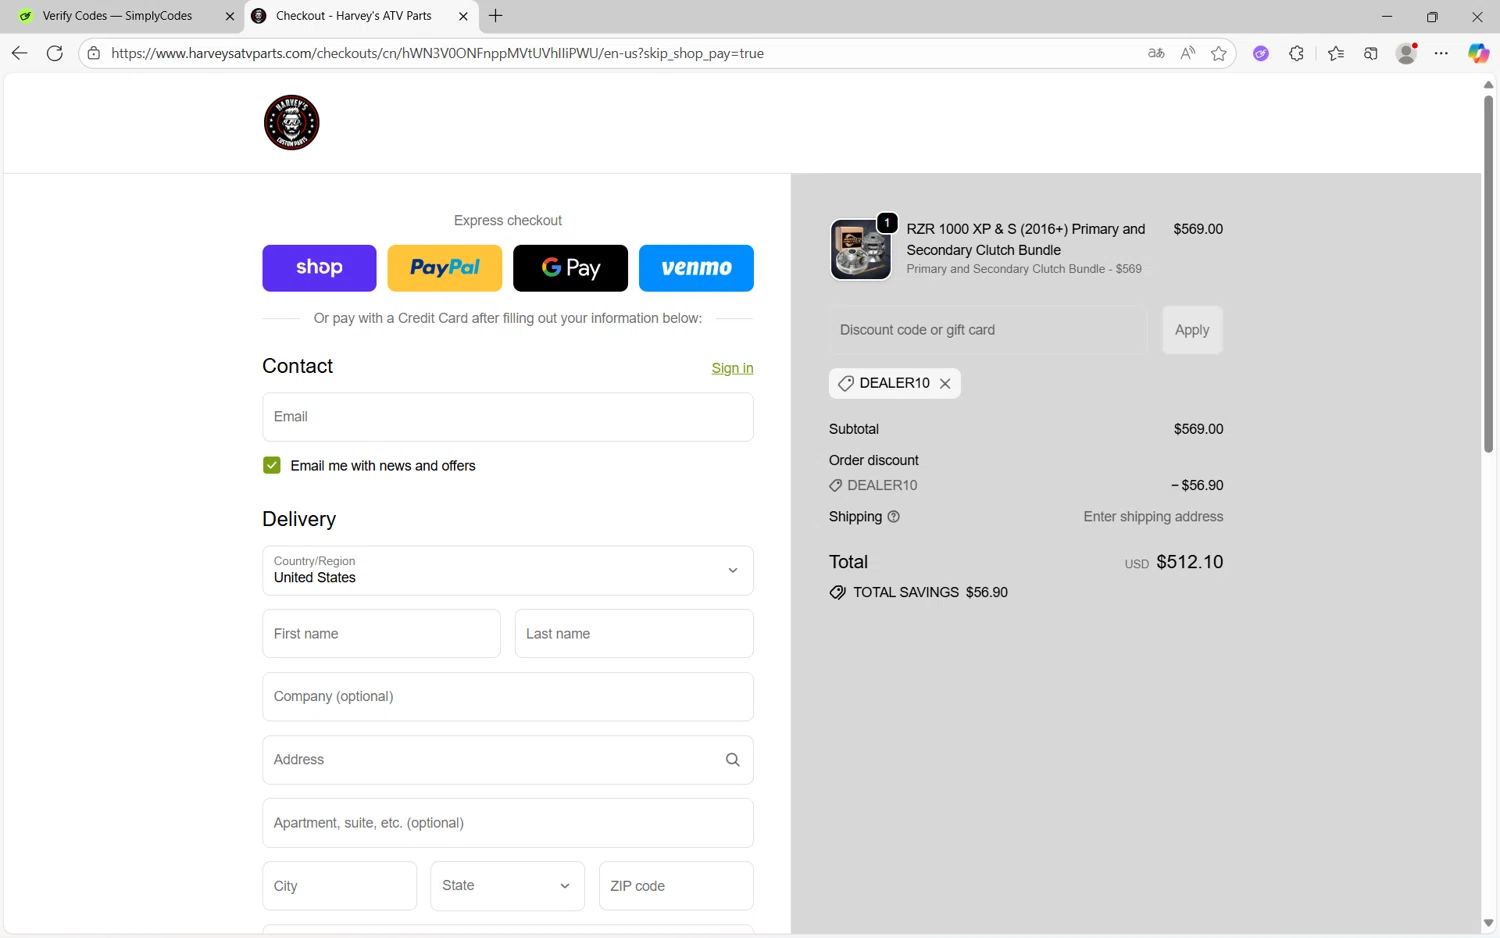Click the Sign in link
Image resolution: width=1500 pixels, height=938 pixels.
[x=732, y=368]
